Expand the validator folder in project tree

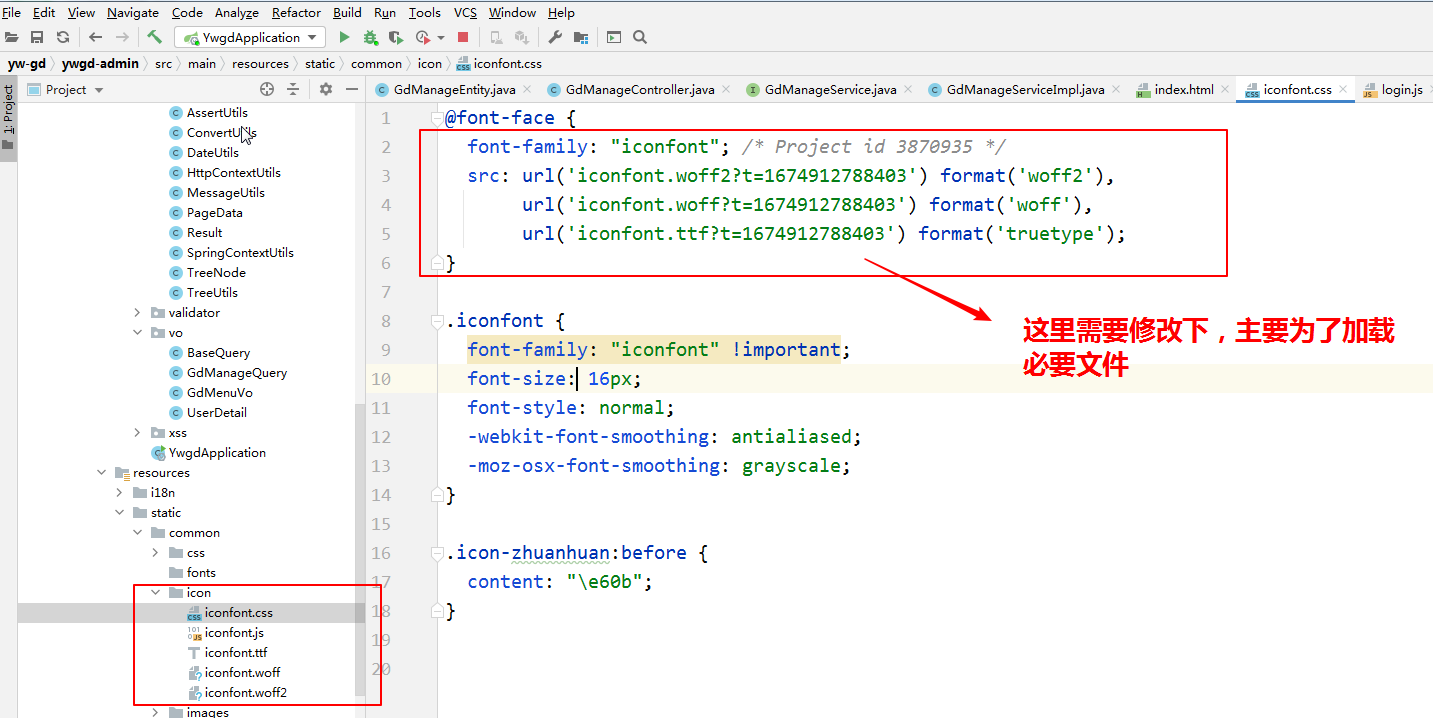click(x=137, y=313)
